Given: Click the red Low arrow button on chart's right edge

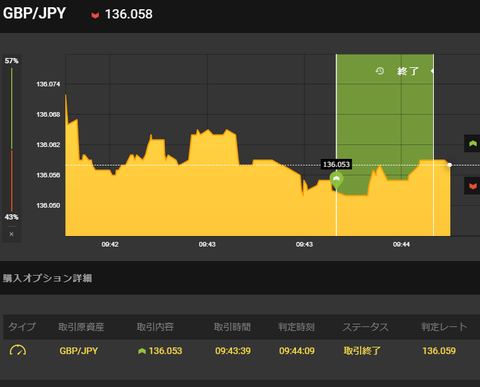Looking at the screenshot, I should pos(472,186).
